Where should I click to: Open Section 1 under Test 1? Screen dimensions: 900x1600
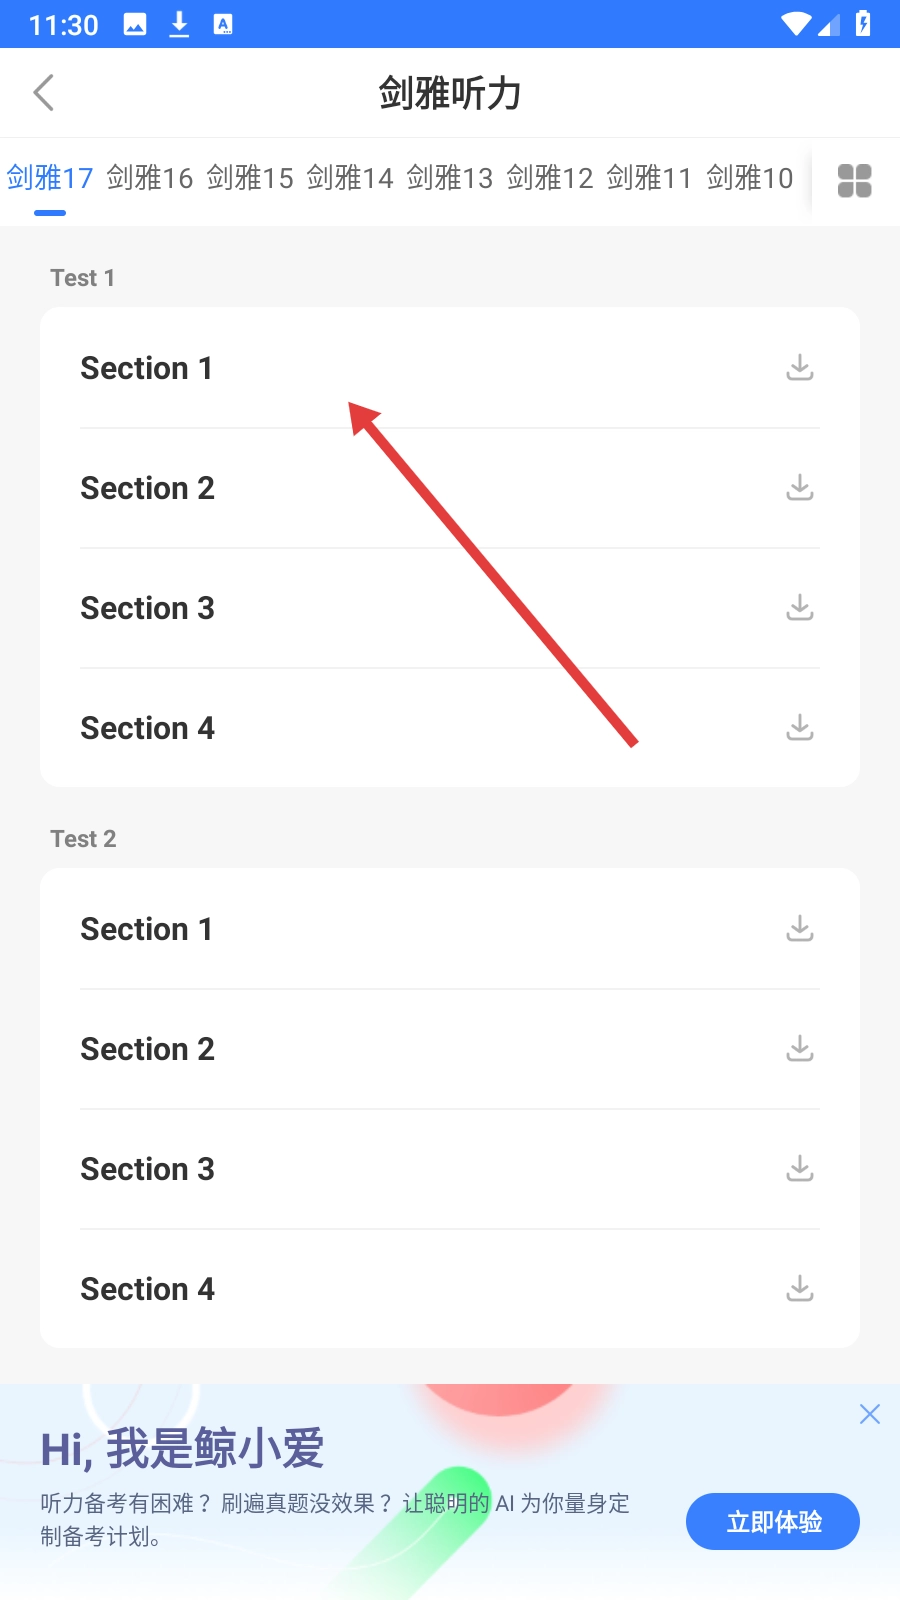(147, 368)
